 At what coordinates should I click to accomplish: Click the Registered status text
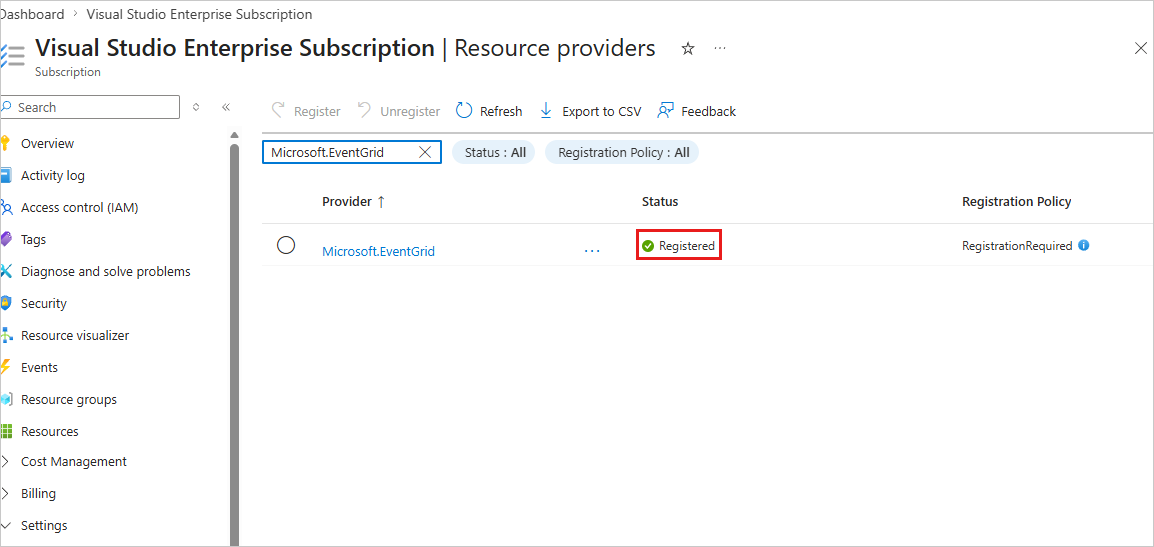(x=687, y=246)
